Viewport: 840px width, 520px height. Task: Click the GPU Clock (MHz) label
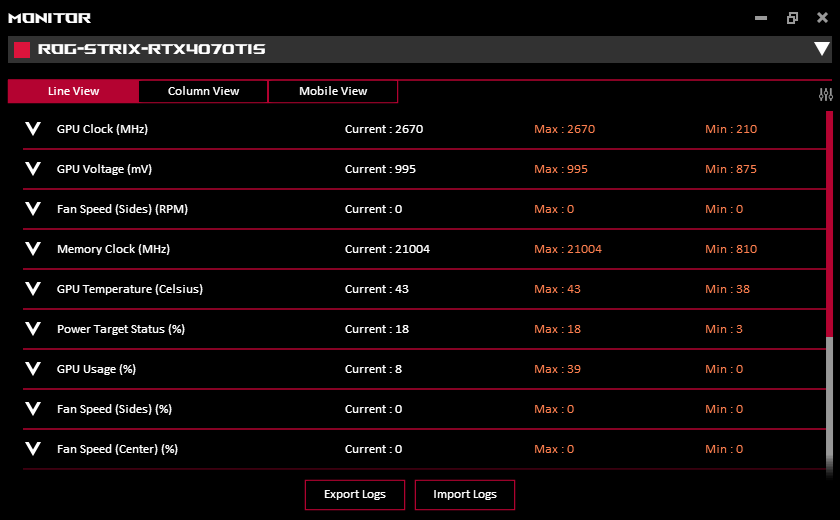pos(102,129)
